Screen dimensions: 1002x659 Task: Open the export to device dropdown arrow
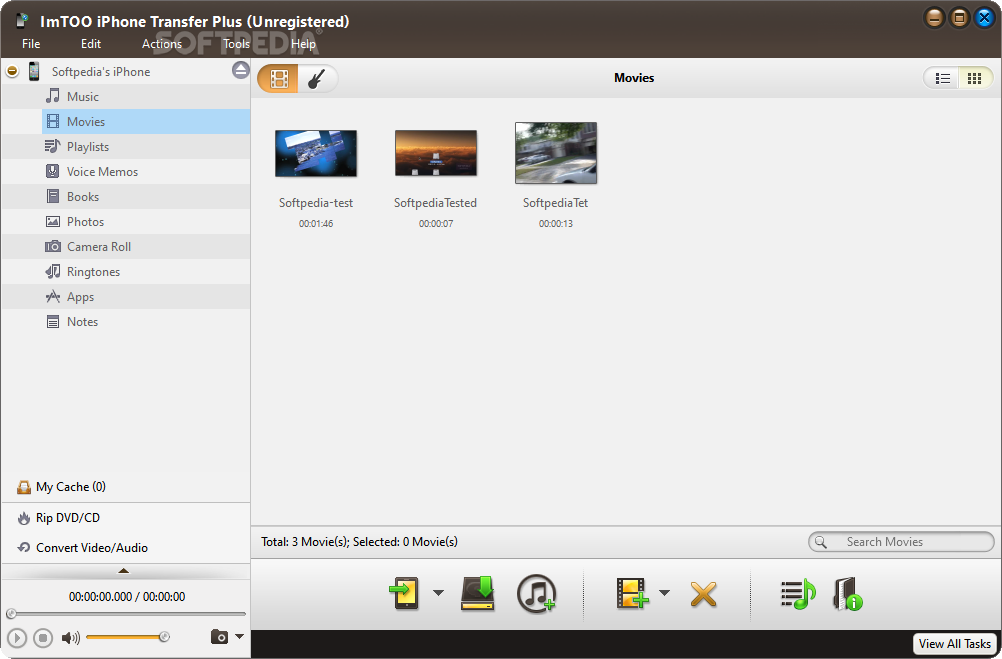[x=438, y=593]
